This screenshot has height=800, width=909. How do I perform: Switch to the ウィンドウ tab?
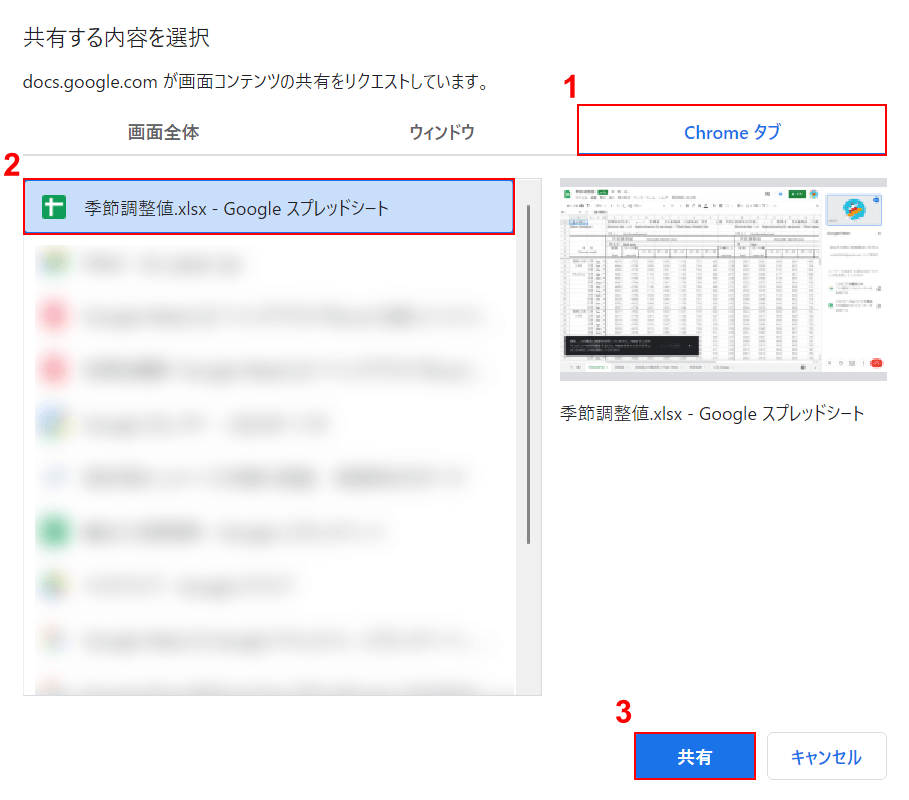point(442,132)
